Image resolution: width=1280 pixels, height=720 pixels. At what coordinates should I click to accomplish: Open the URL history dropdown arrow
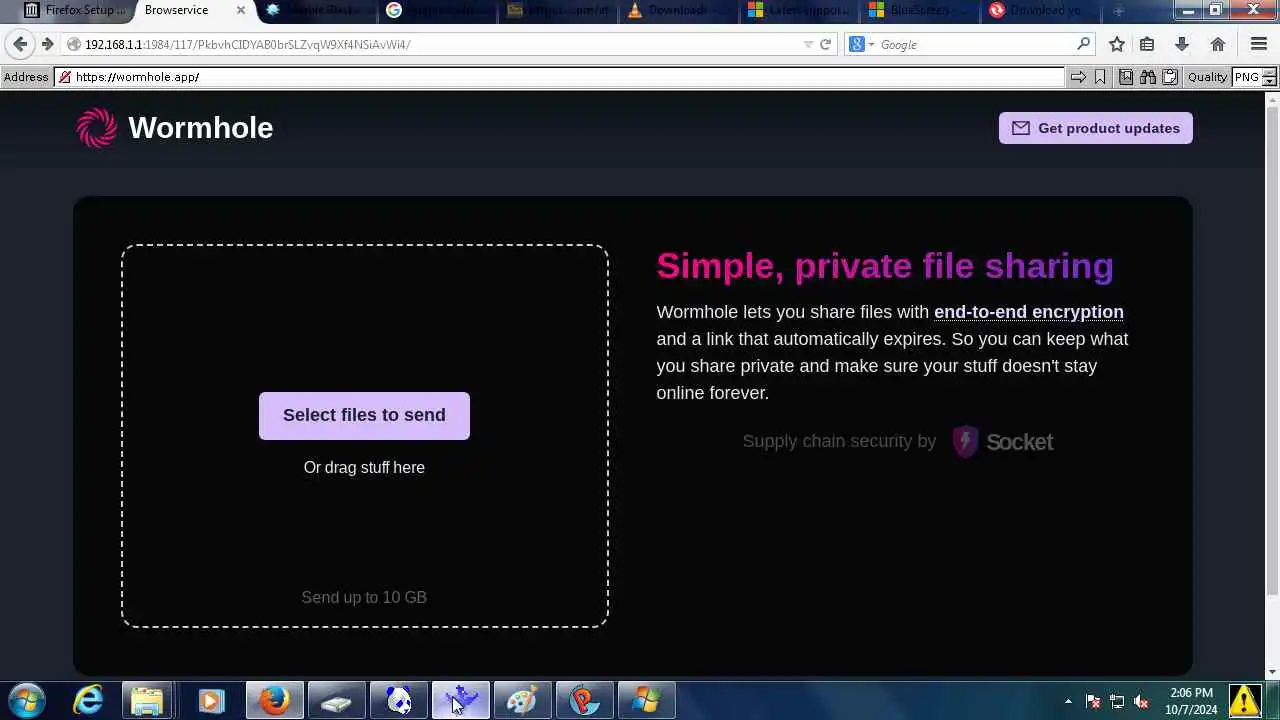(808, 44)
